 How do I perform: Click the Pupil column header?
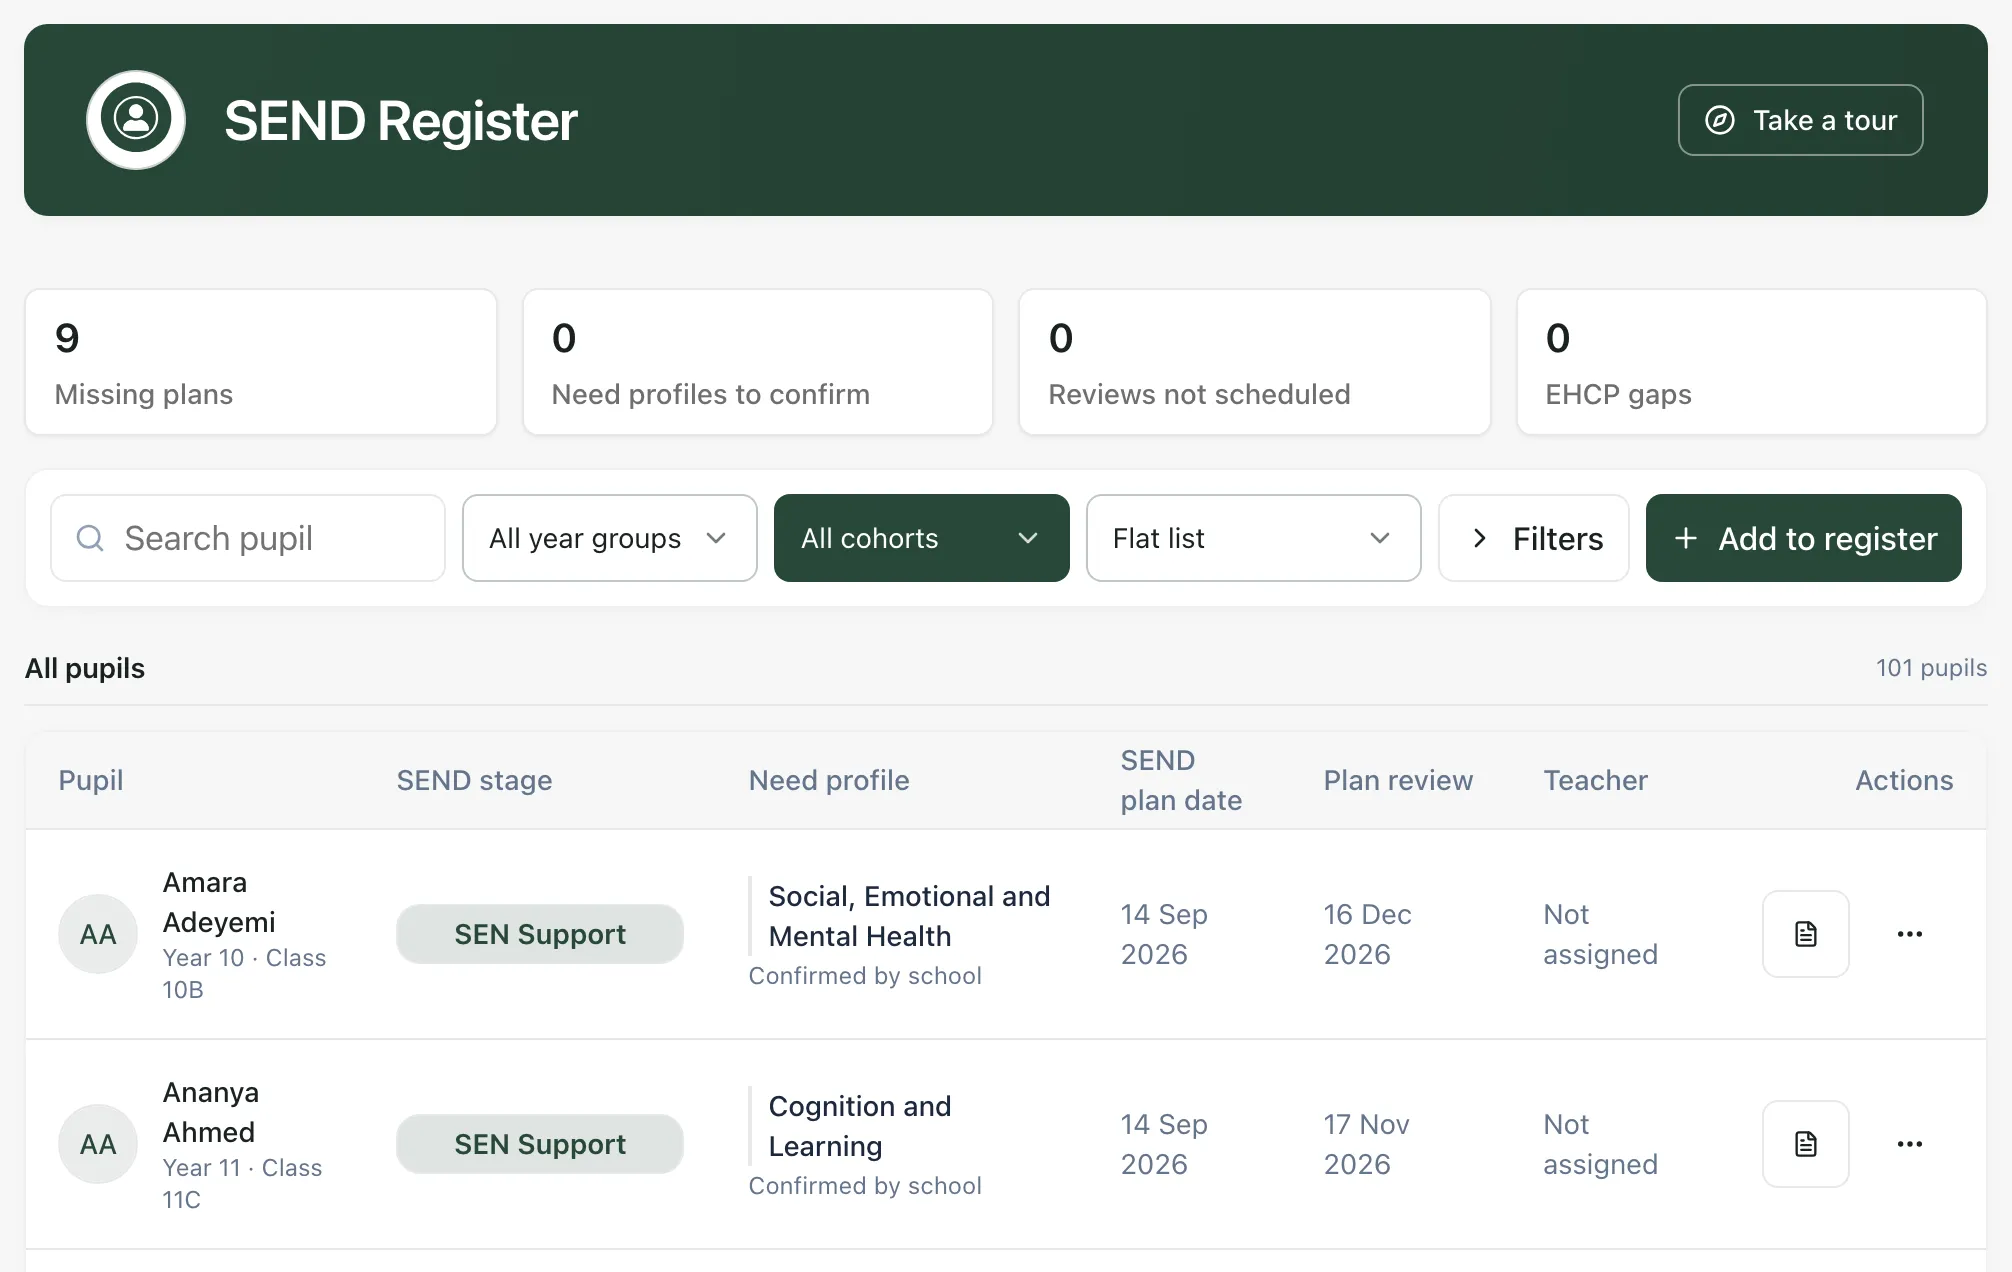(x=91, y=780)
